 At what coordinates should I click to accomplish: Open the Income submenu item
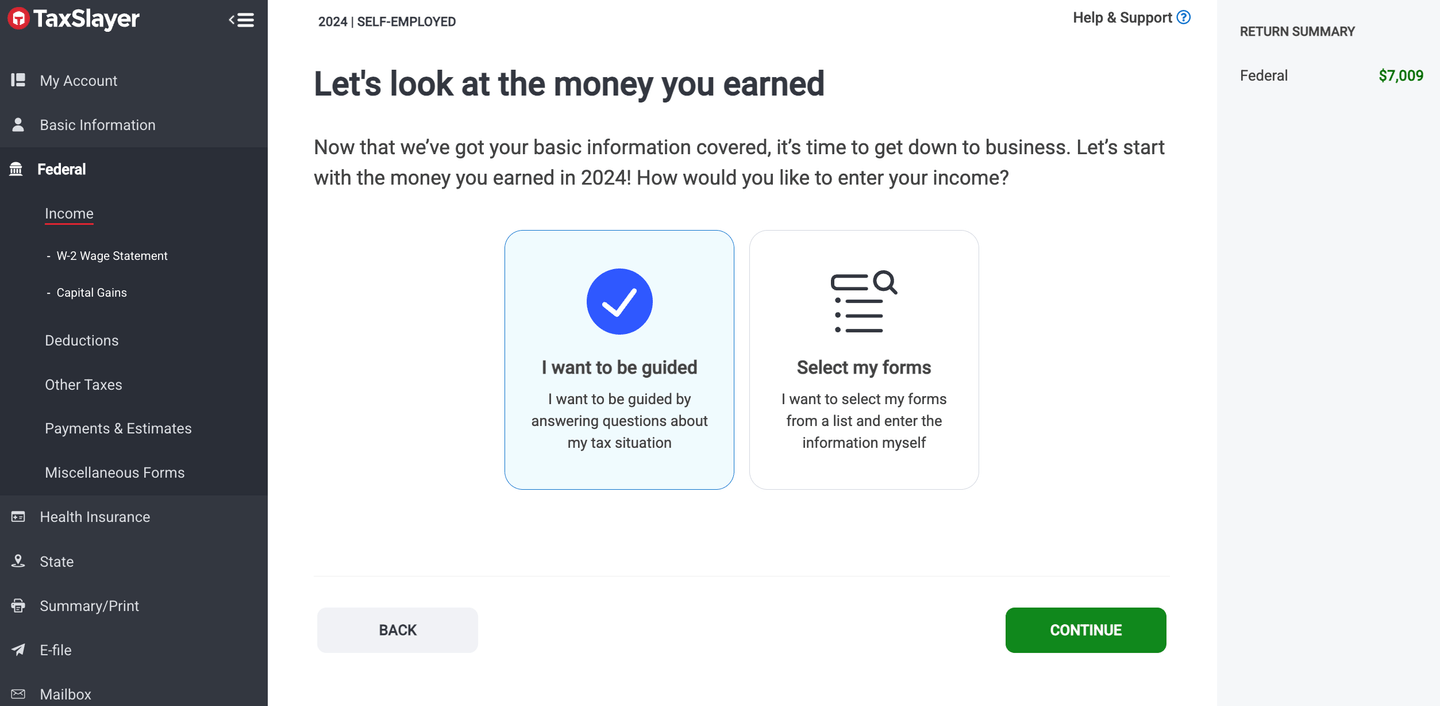click(x=69, y=214)
